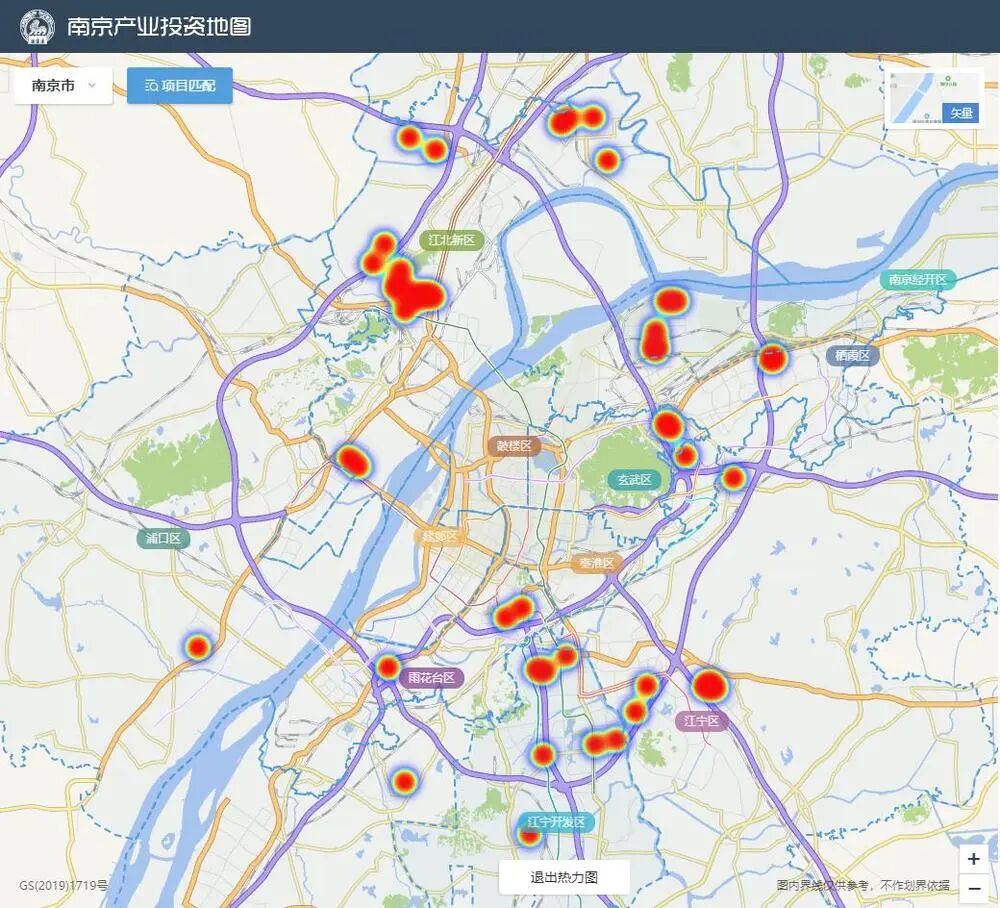Viewport: 1000px width, 908px height.
Task: Click heat spot left of 栖霞区 label
Action: click(x=772, y=358)
